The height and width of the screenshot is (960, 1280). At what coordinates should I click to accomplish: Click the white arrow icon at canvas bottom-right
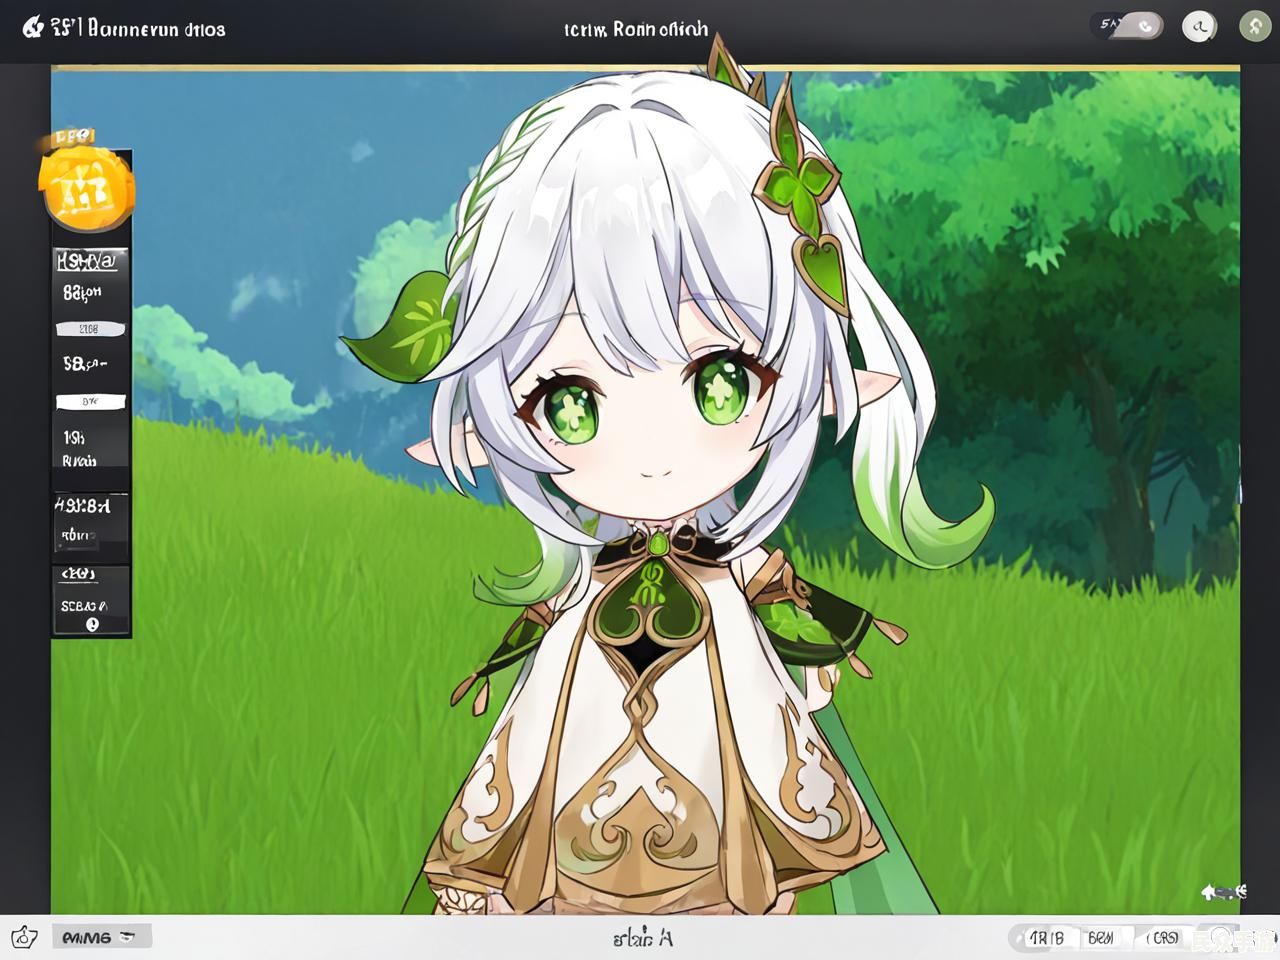pyautogui.click(x=1224, y=891)
